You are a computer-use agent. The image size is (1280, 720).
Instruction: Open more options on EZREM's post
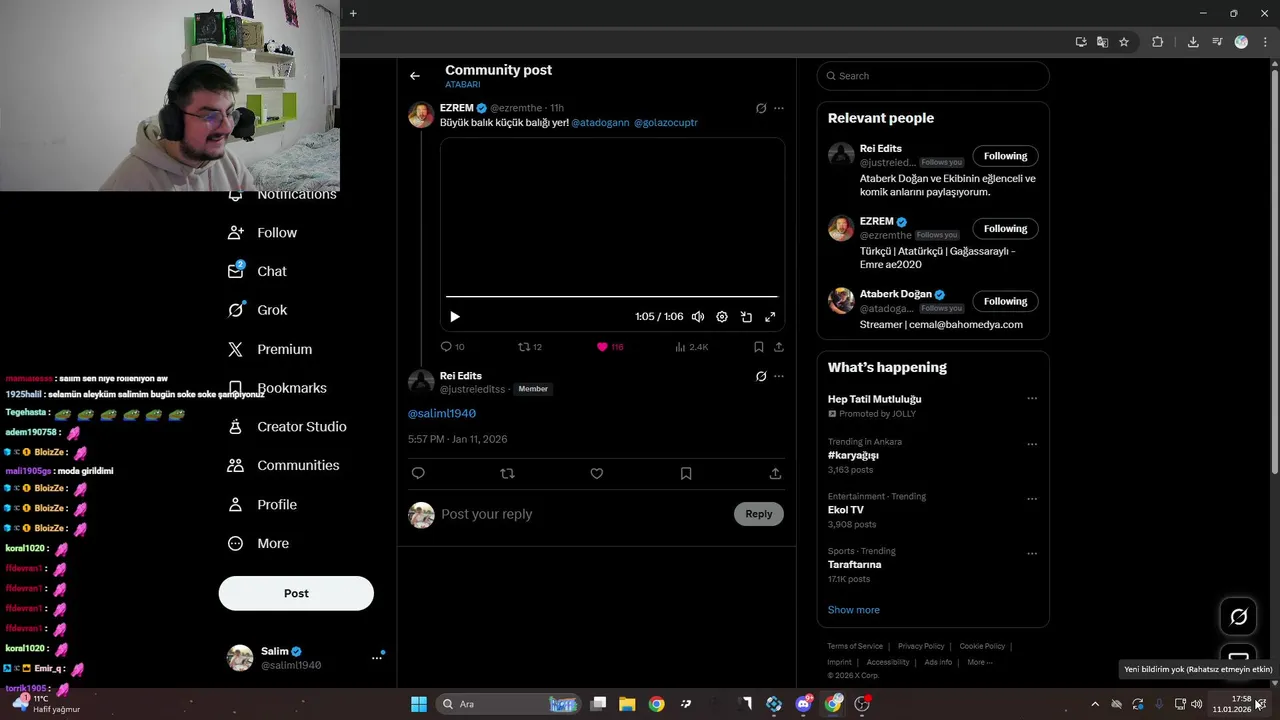(x=779, y=108)
